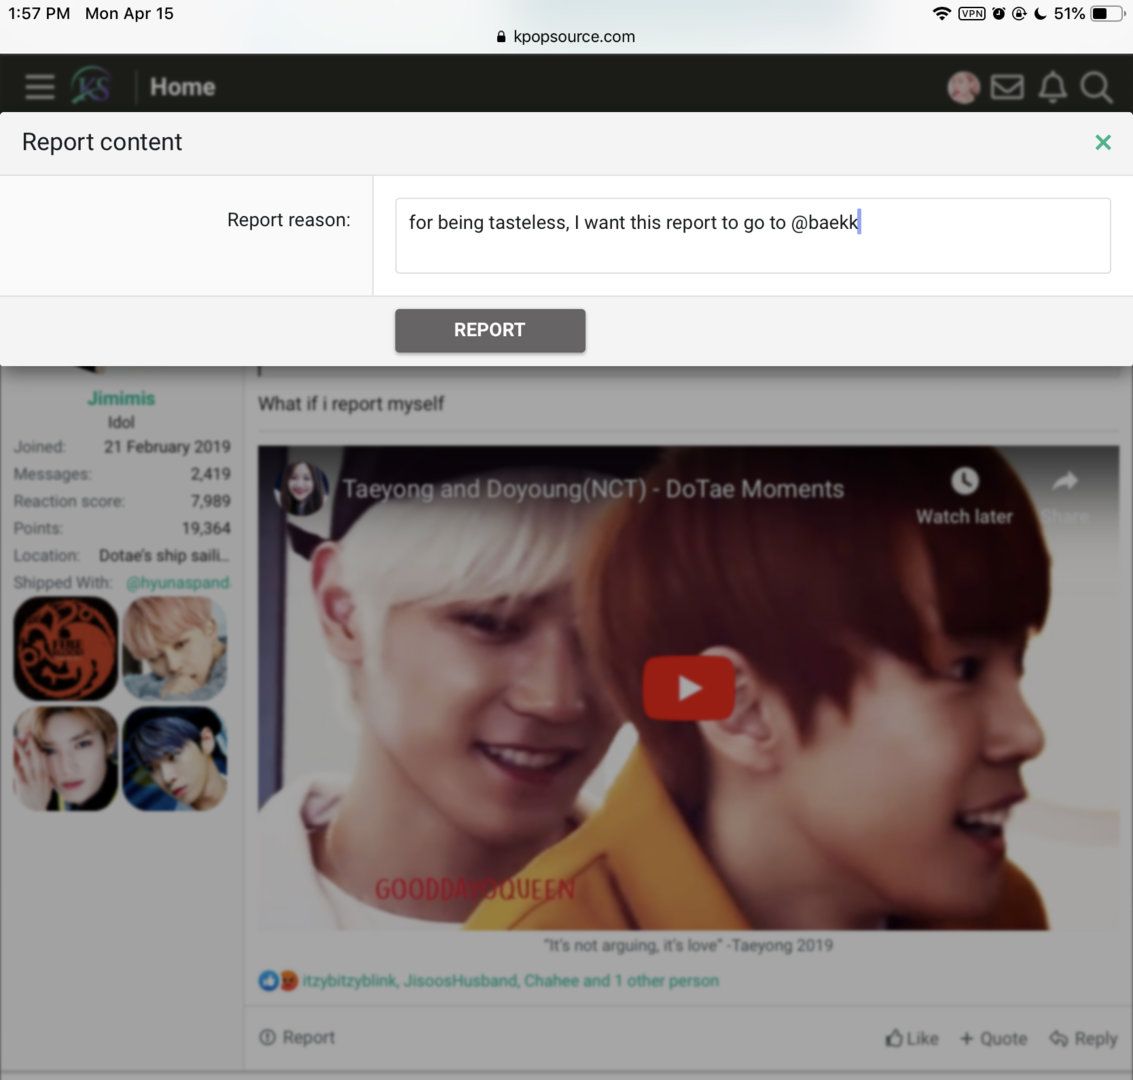Image resolution: width=1133 pixels, height=1080 pixels.
Task: Open the red dragon emblem thumbnail
Action: [66, 649]
